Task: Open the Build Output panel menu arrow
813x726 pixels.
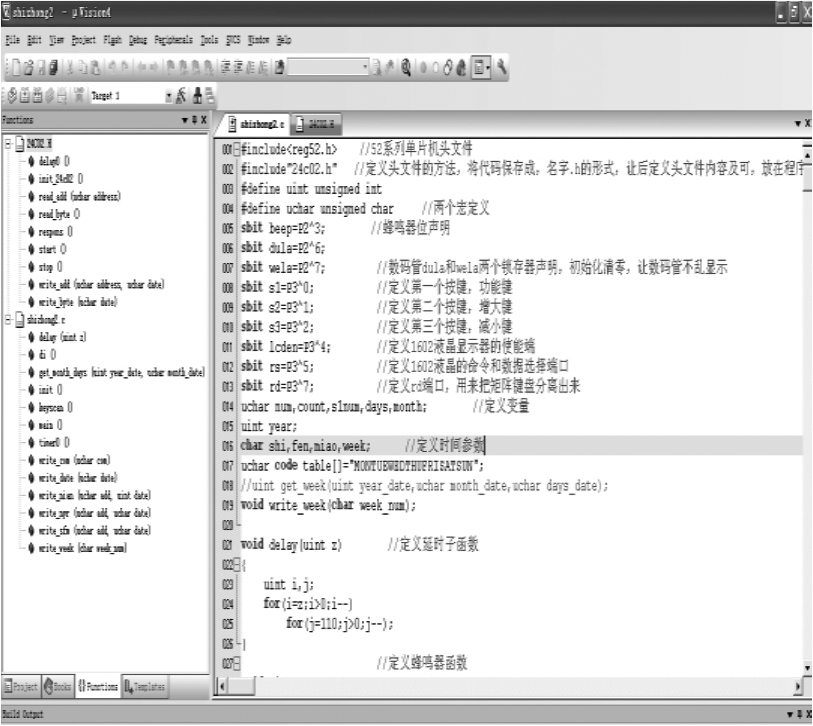Action: click(790, 715)
